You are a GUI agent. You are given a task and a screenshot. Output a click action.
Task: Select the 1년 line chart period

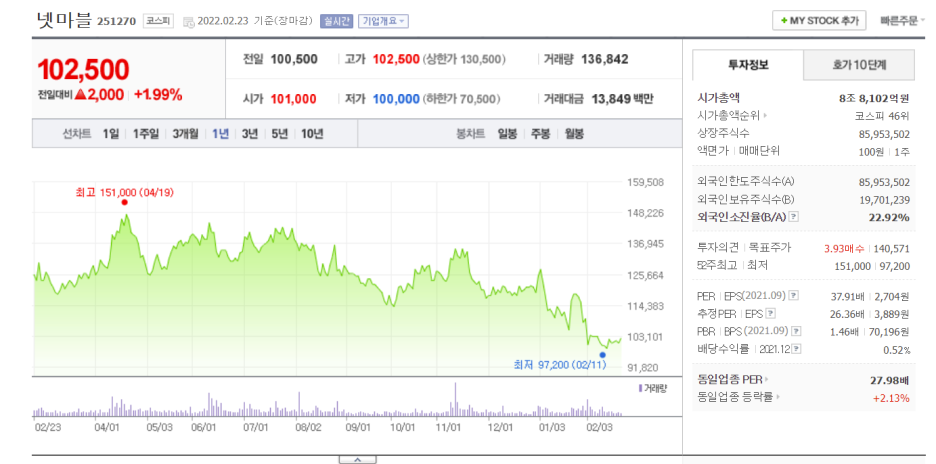(x=220, y=134)
